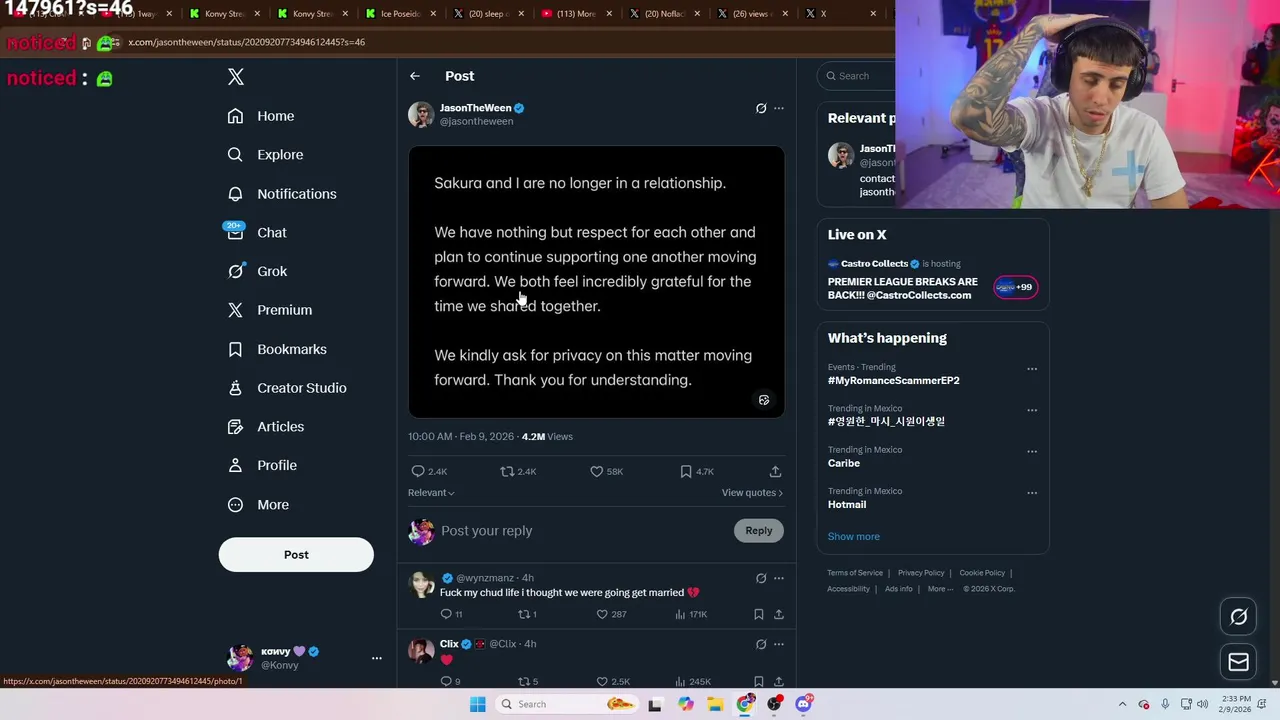The height and width of the screenshot is (720, 1280).
Task: Open the three-dot menu on the post
Action: point(779,108)
